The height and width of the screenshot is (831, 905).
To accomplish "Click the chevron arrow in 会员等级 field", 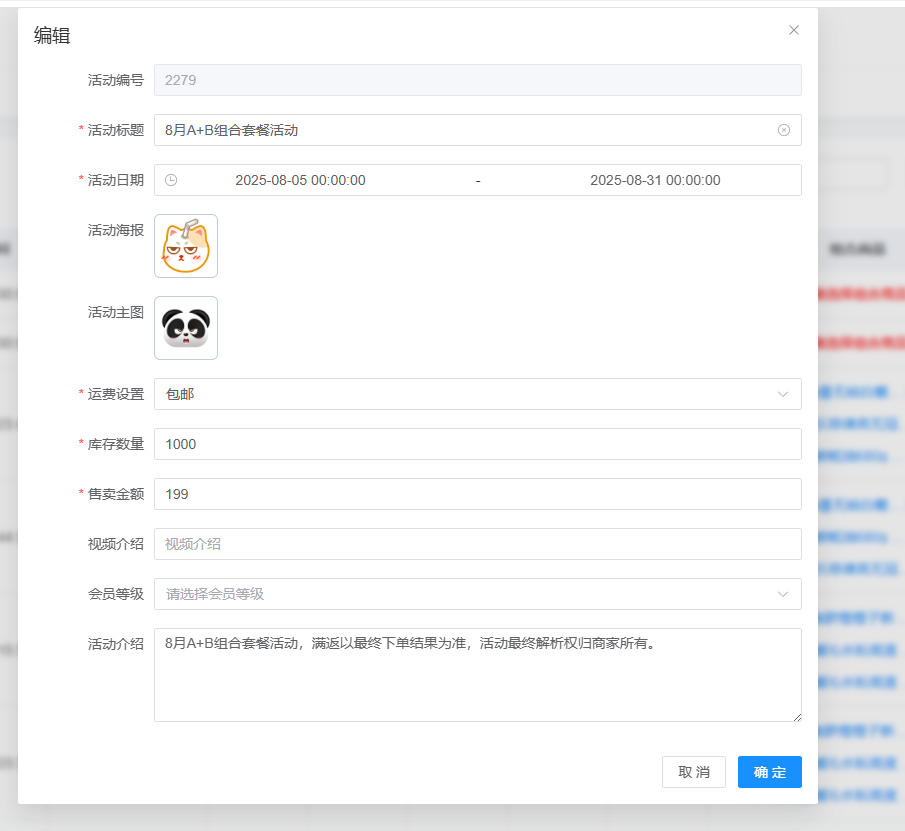I will (x=783, y=594).
